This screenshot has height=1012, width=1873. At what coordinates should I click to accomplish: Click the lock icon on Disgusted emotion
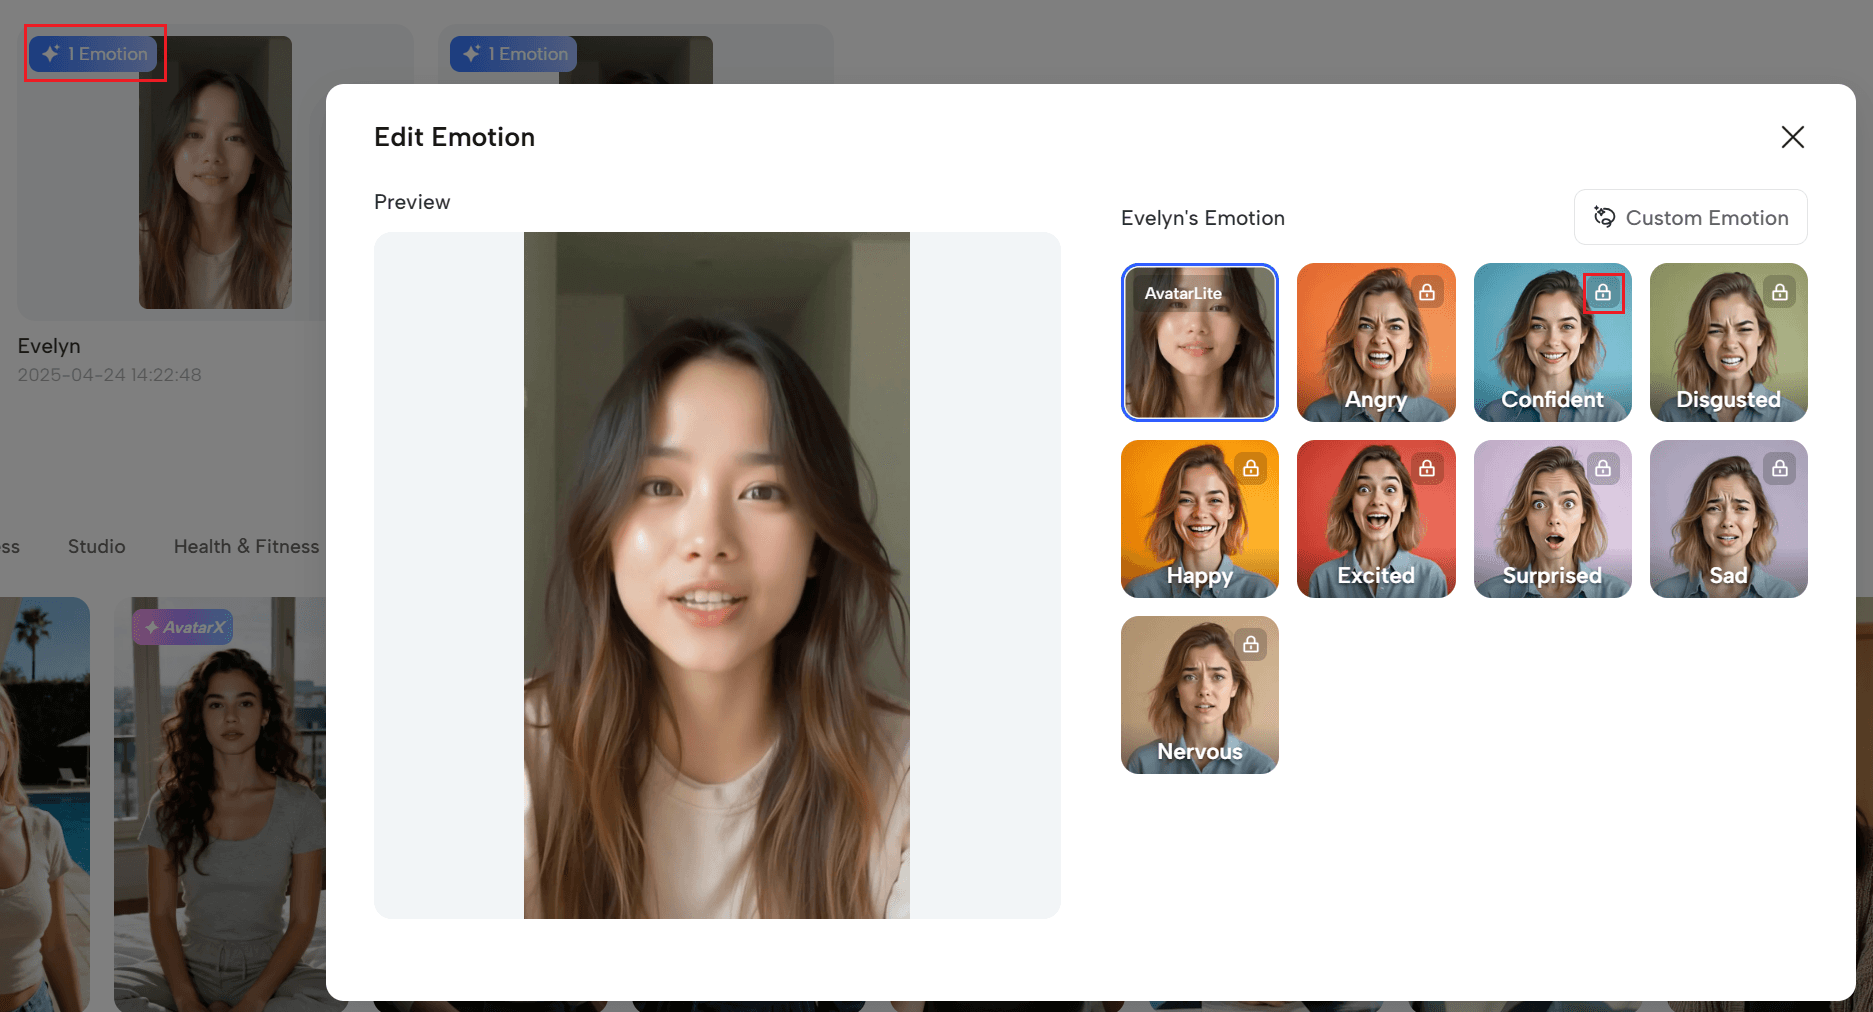click(1780, 292)
